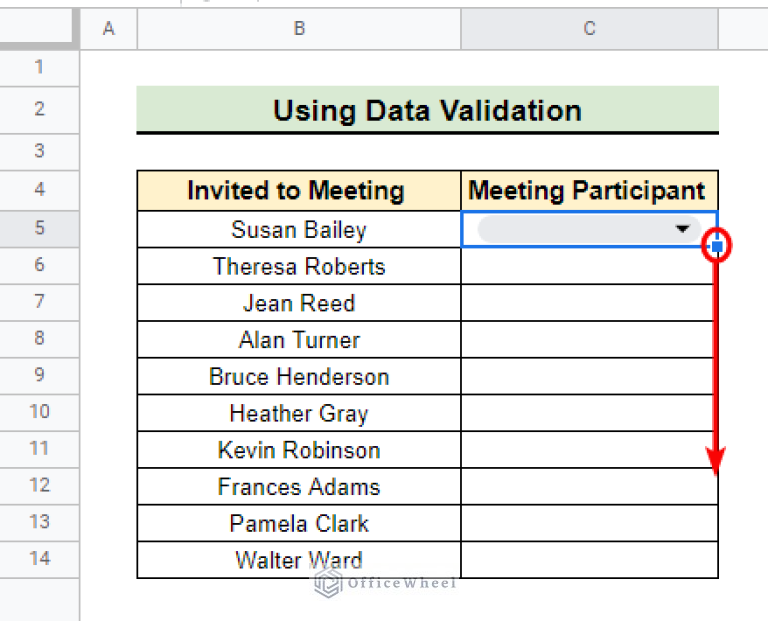Click the Invited to Meeting header cell
The height and width of the screenshot is (621, 768).
coord(299,191)
